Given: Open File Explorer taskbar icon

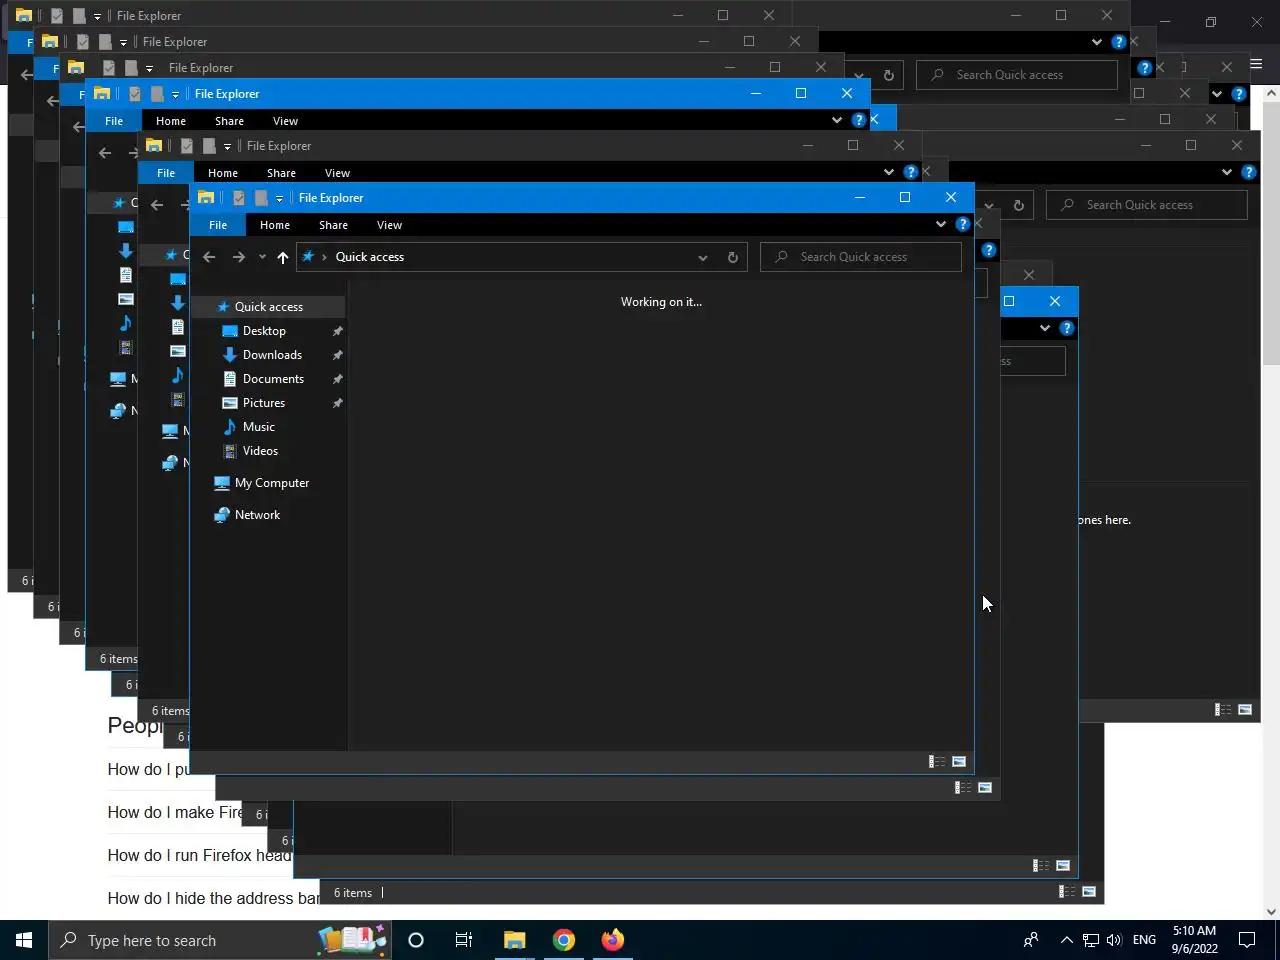Looking at the screenshot, I should click(x=514, y=940).
